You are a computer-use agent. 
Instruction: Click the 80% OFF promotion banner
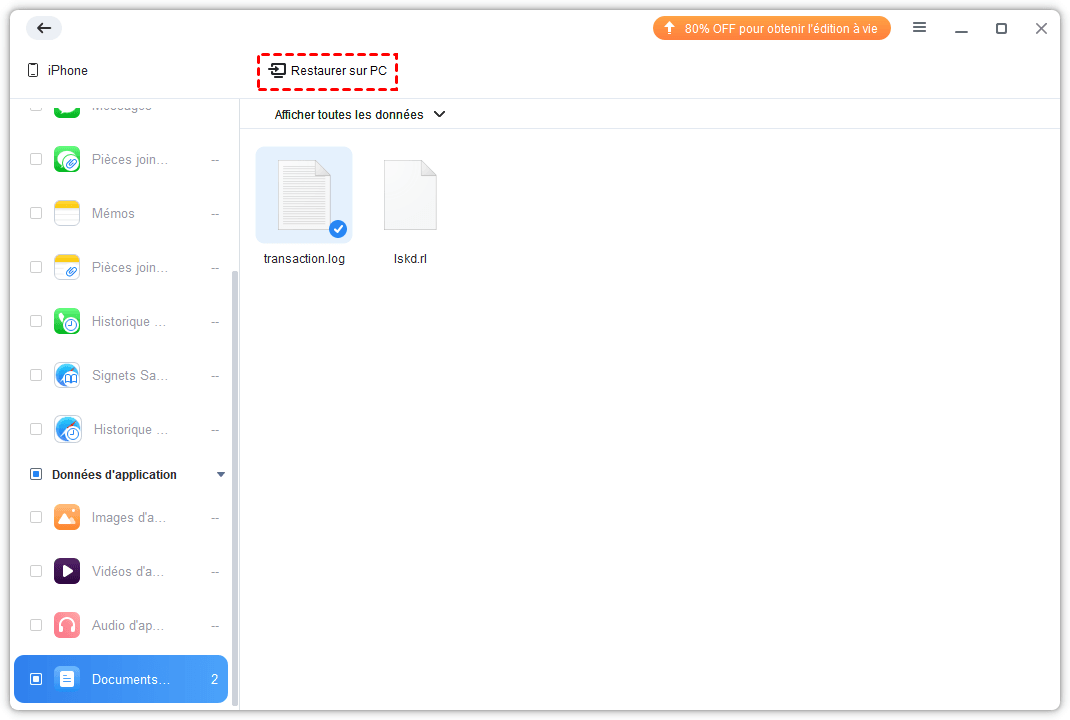click(x=771, y=28)
